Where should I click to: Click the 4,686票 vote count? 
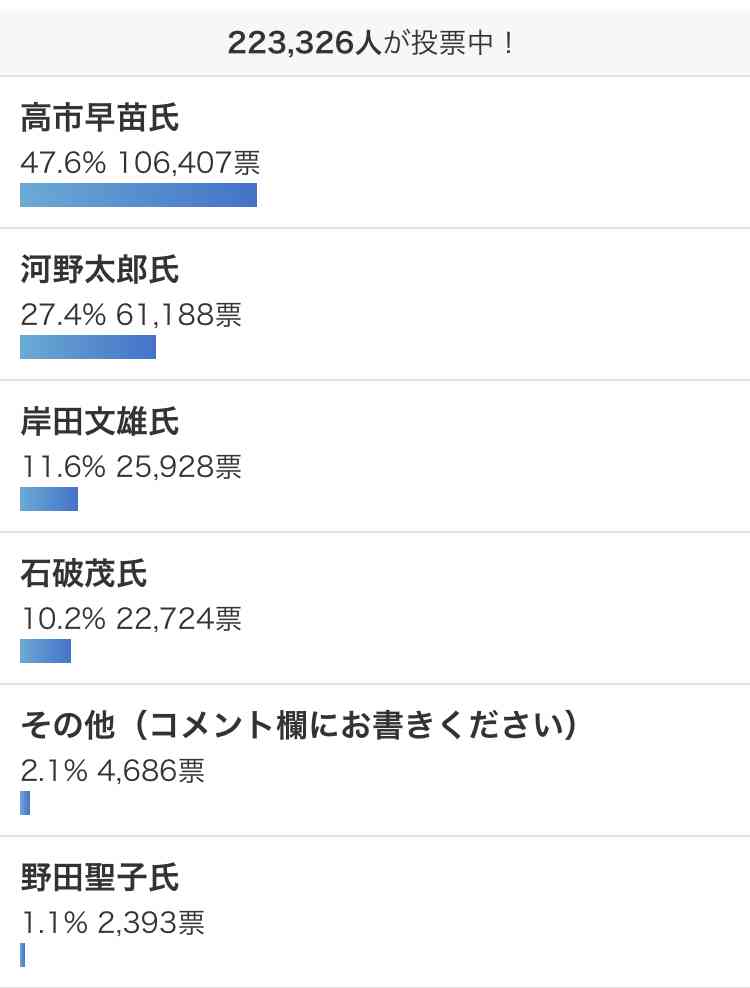(x=151, y=771)
